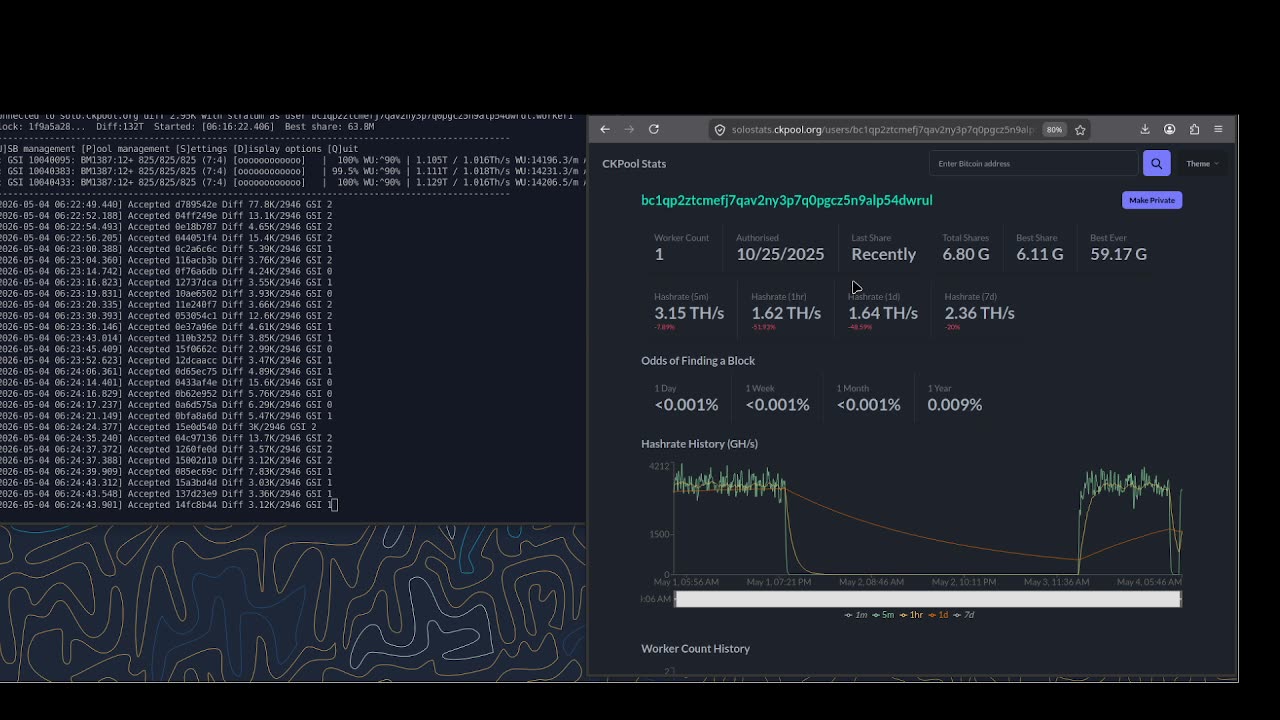Open the browser extensions menu
This screenshot has height=720, width=1280.
coord(1194,129)
